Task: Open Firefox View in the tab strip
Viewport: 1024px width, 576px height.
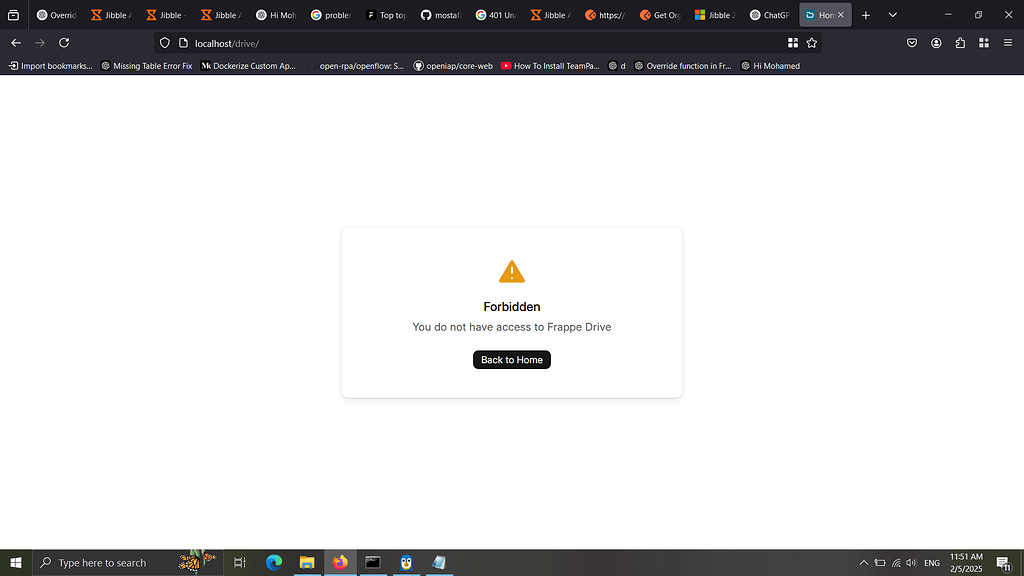Action: point(13,15)
